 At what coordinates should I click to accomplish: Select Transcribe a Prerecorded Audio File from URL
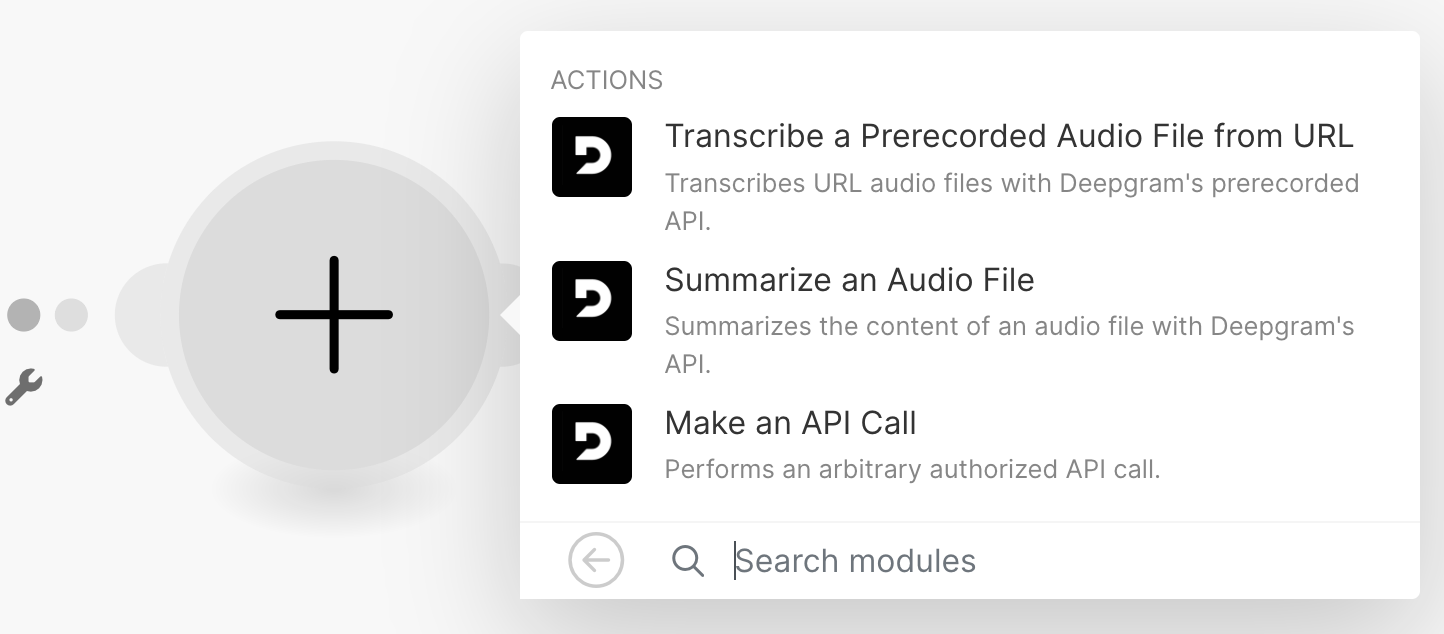[x=1008, y=136]
